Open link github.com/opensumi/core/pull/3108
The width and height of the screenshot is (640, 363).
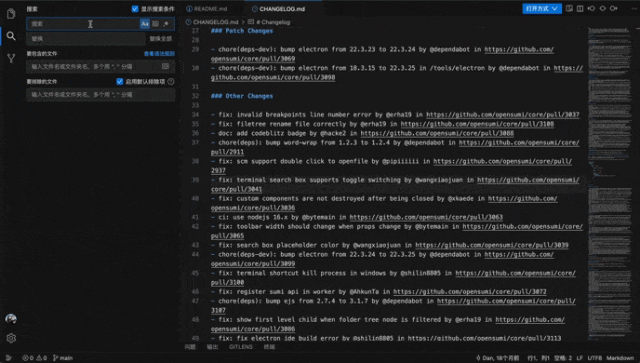pos(477,124)
